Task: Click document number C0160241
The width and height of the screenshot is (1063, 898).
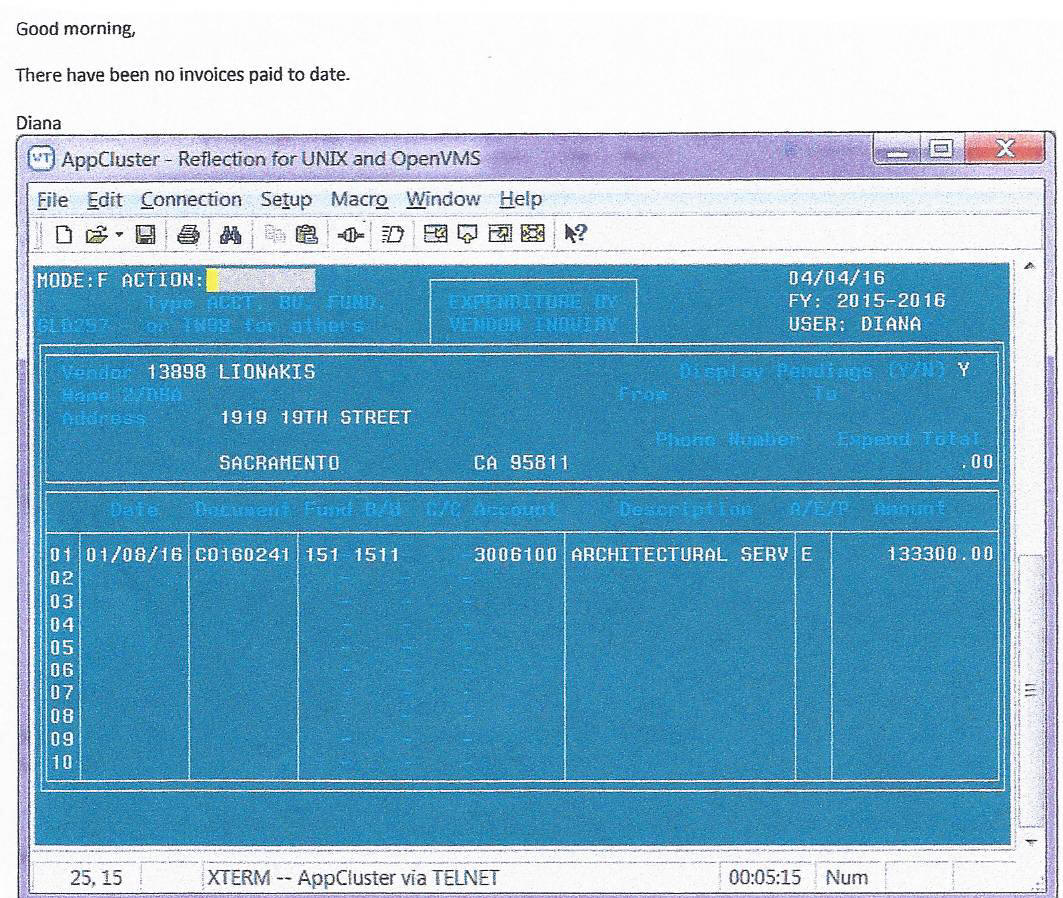Action: point(243,554)
